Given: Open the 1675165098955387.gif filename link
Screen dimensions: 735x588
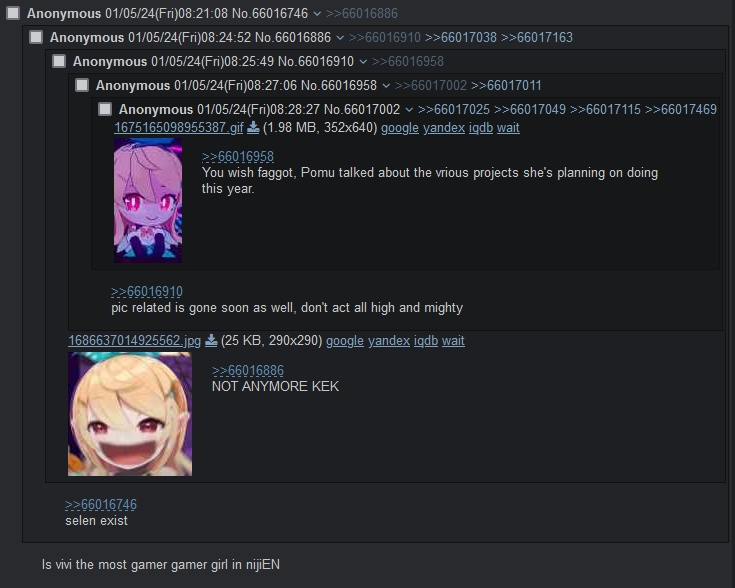Looking at the screenshot, I should click(179, 128).
